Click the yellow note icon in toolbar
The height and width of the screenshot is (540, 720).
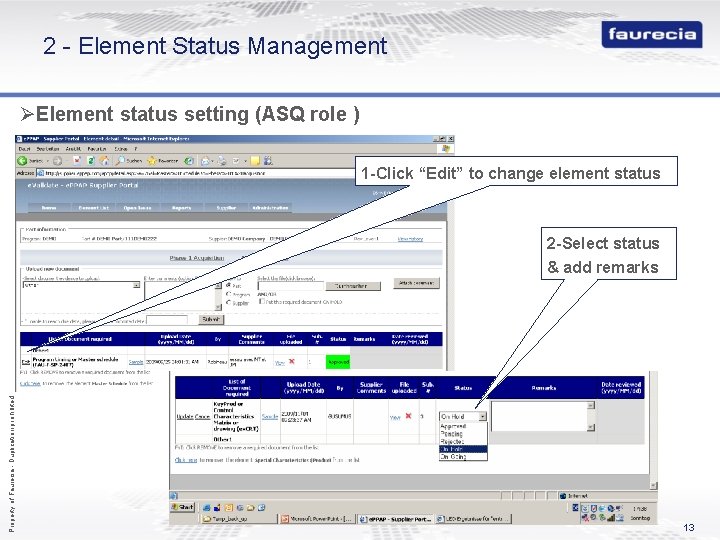click(x=255, y=161)
